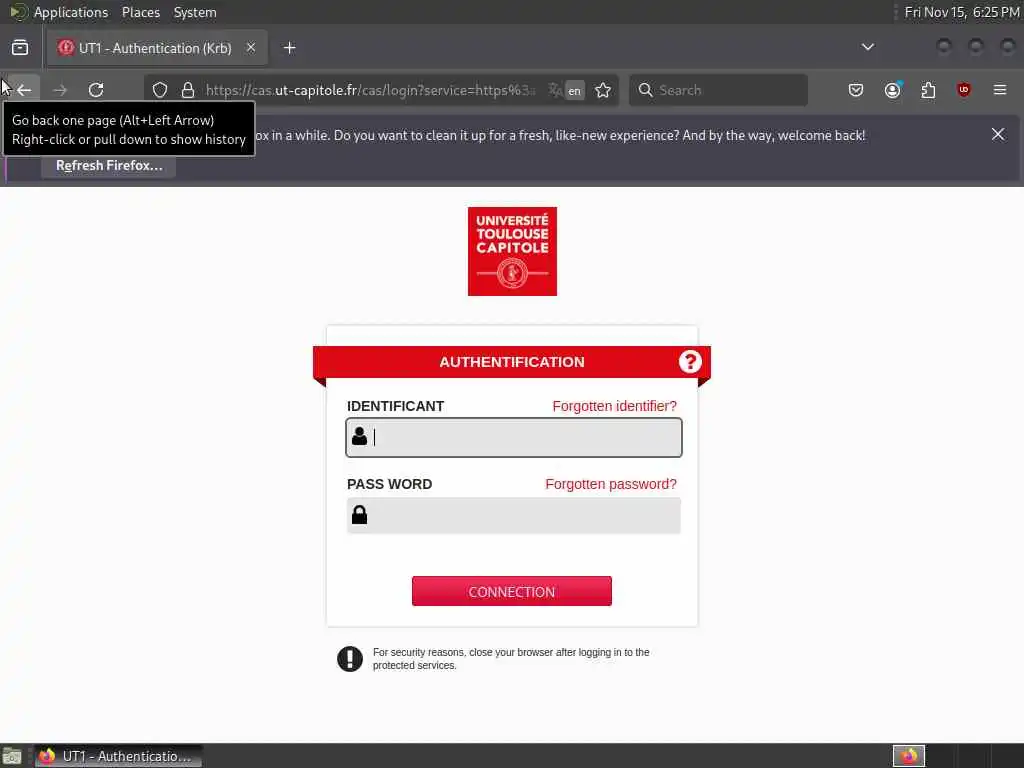Click the Firefox taskbar window button
Image resolution: width=1024 pixels, height=768 pixels.
coord(118,756)
